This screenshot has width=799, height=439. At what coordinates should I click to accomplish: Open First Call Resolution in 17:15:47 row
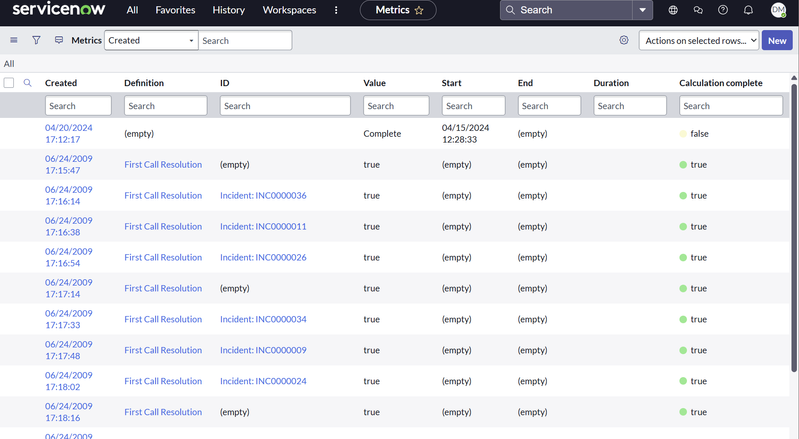coord(163,164)
